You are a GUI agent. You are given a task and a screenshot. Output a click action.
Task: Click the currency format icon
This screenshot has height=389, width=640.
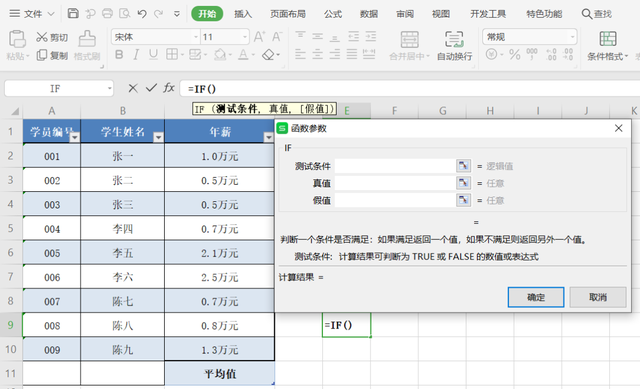[491, 54]
